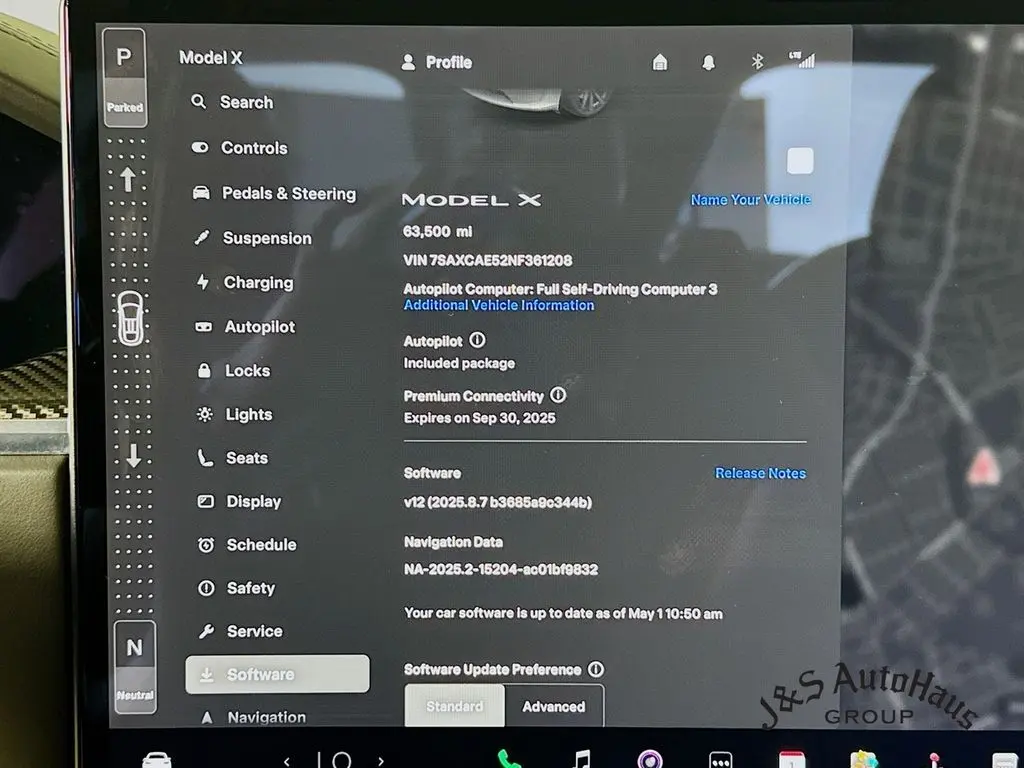Select Park on the gear strip
1024x768 pixels.
(x=124, y=77)
